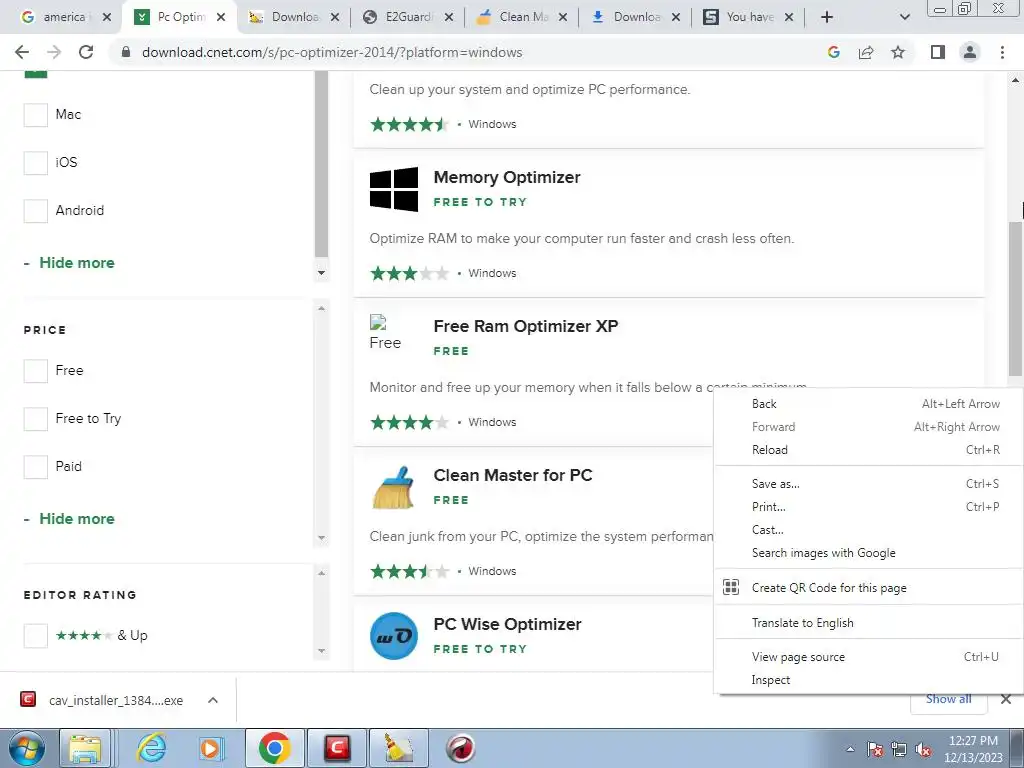The height and width of the screenshot is (768, 1024).
Task: Click editor rating scroll down arrow
Action: pos(321,650)
